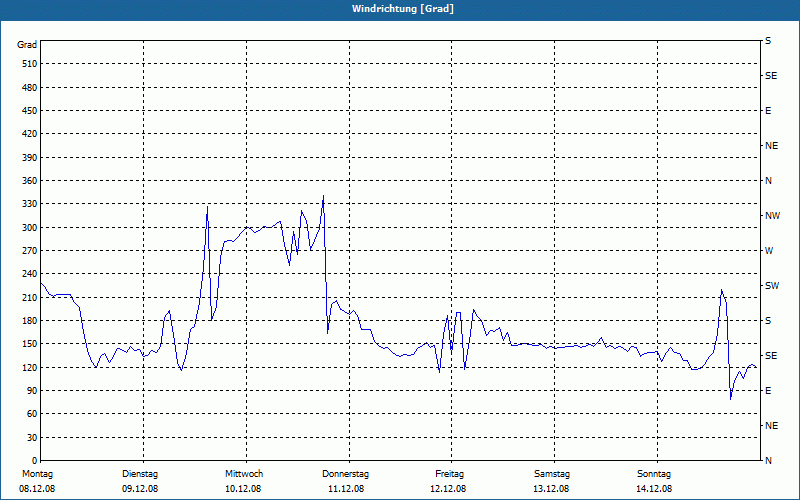800x500 pixels.
Task: Select the 'Grad' unit label on the axis
Action: click(27, 45)
